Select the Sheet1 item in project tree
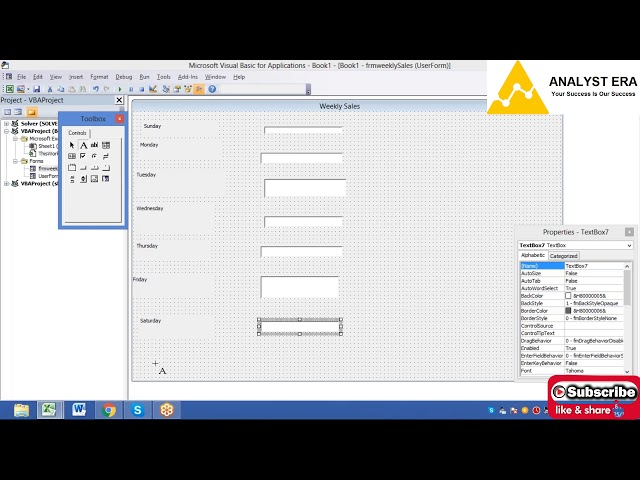640x480 pixels. pyautogui.click(x=43, y=146)
